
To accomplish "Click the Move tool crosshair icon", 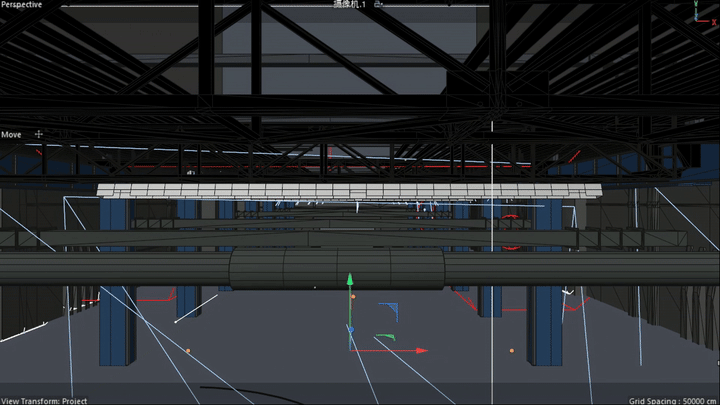I will pos(39,134).
